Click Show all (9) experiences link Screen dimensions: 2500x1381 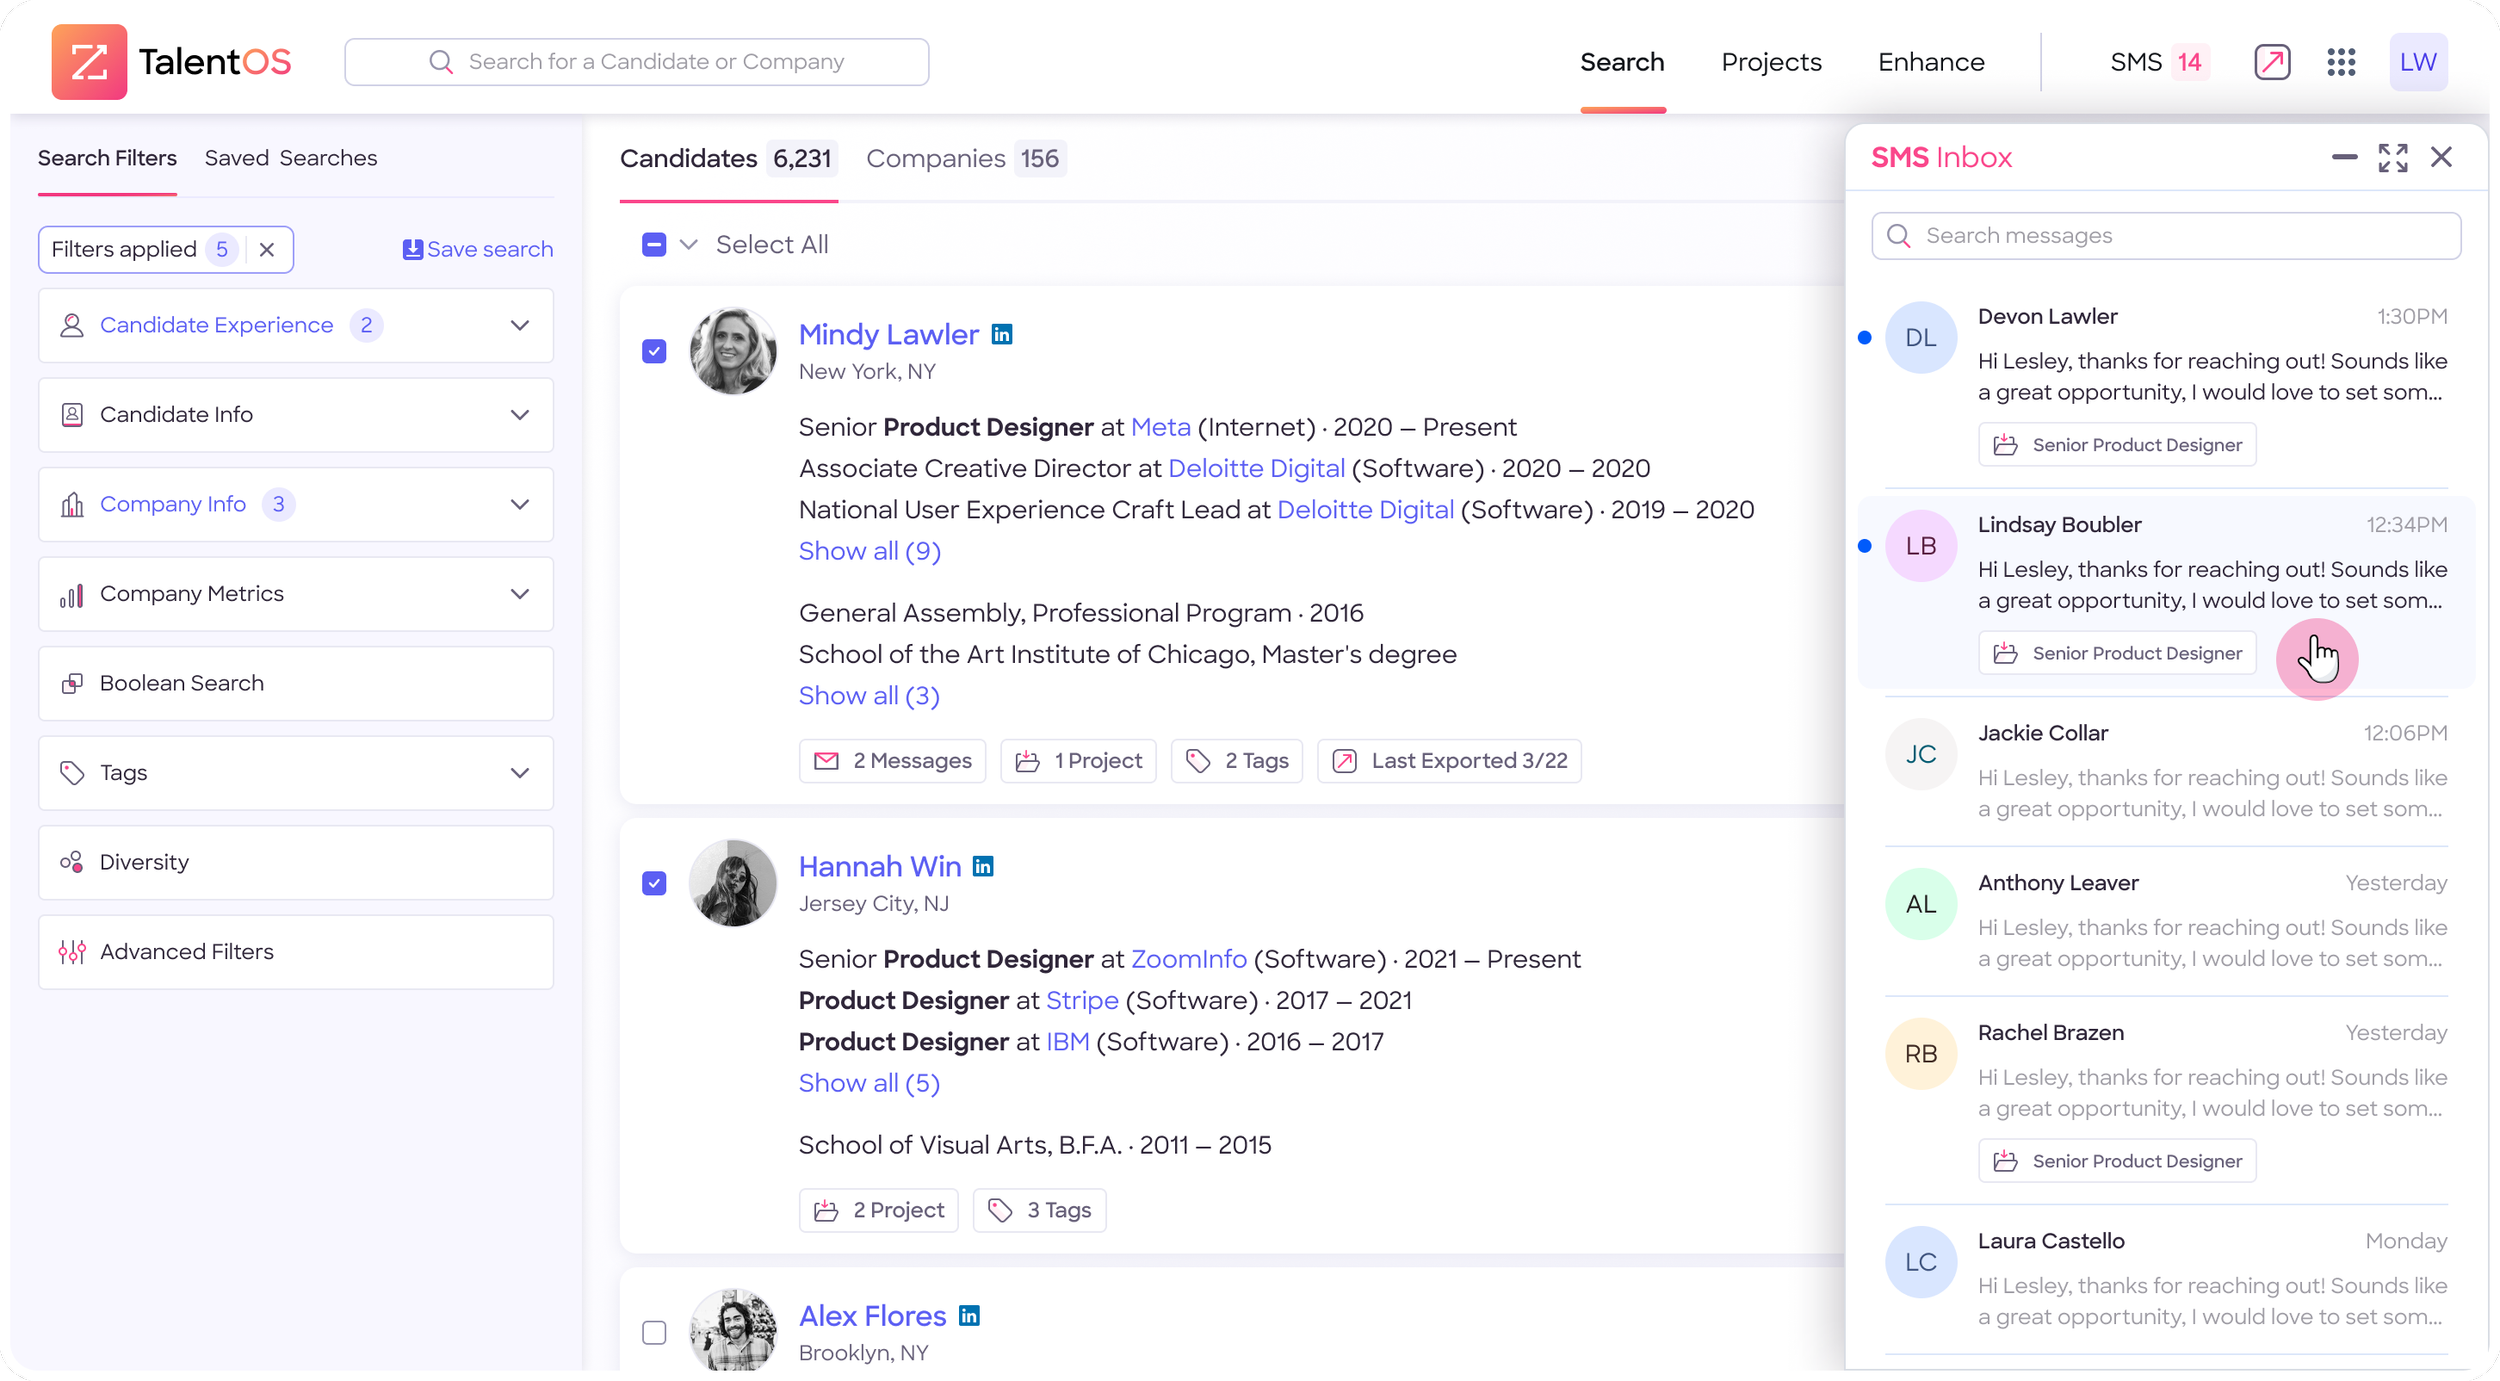pyautogui.click(x=869, y=551)
